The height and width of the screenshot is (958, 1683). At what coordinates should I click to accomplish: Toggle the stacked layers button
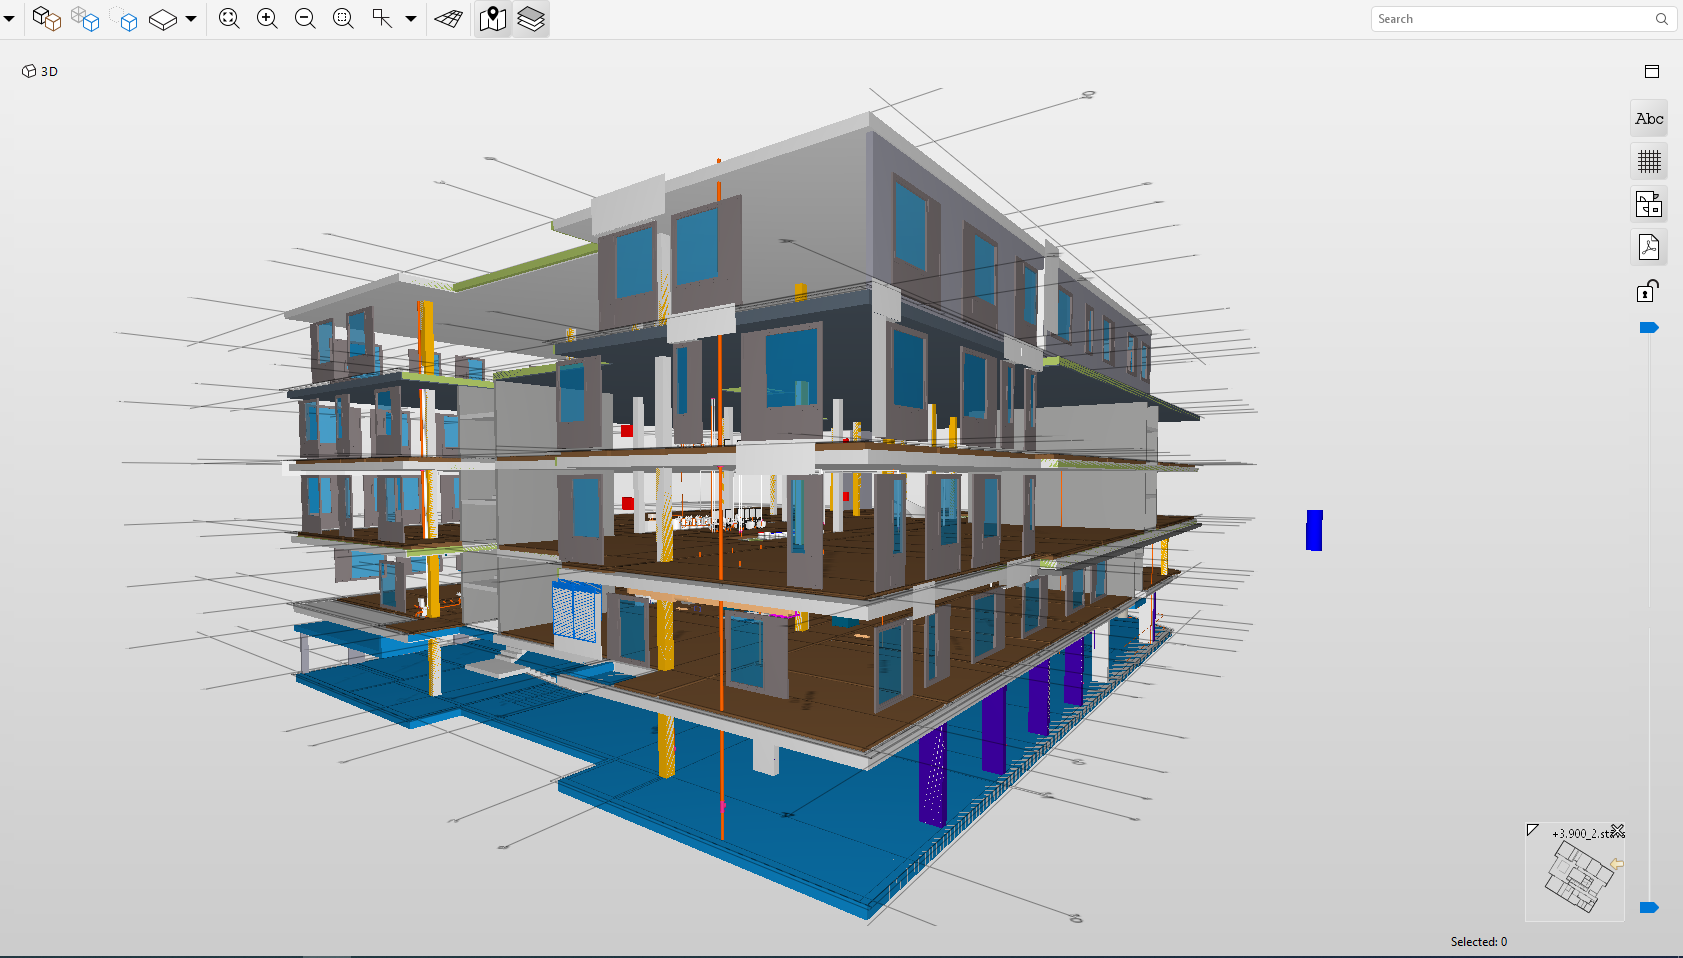click(x=531, y=19)
